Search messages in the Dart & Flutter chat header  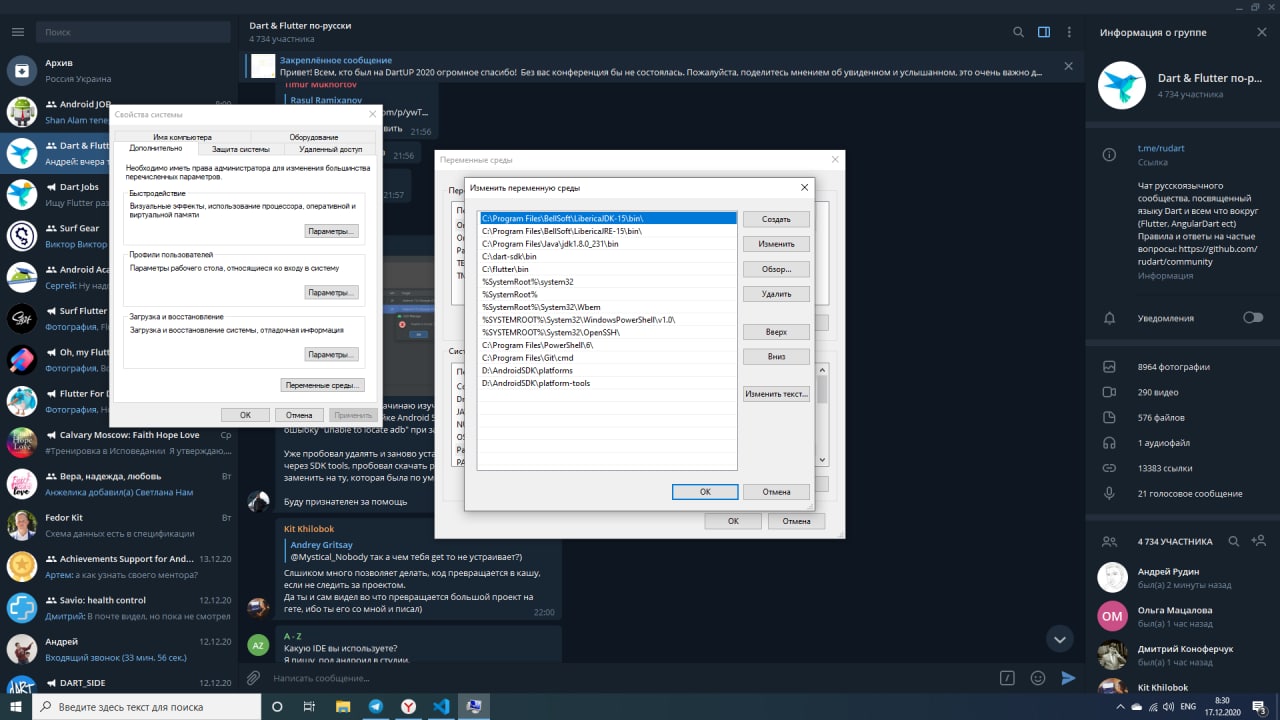pyautogui.click(x=1018, y=32)
